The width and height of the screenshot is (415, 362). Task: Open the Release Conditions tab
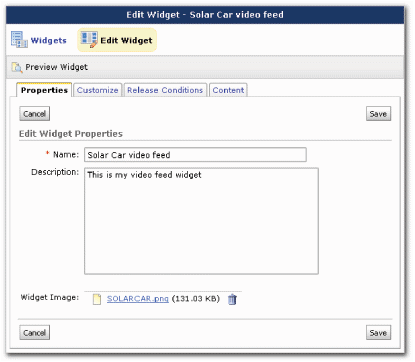(165, 90)
